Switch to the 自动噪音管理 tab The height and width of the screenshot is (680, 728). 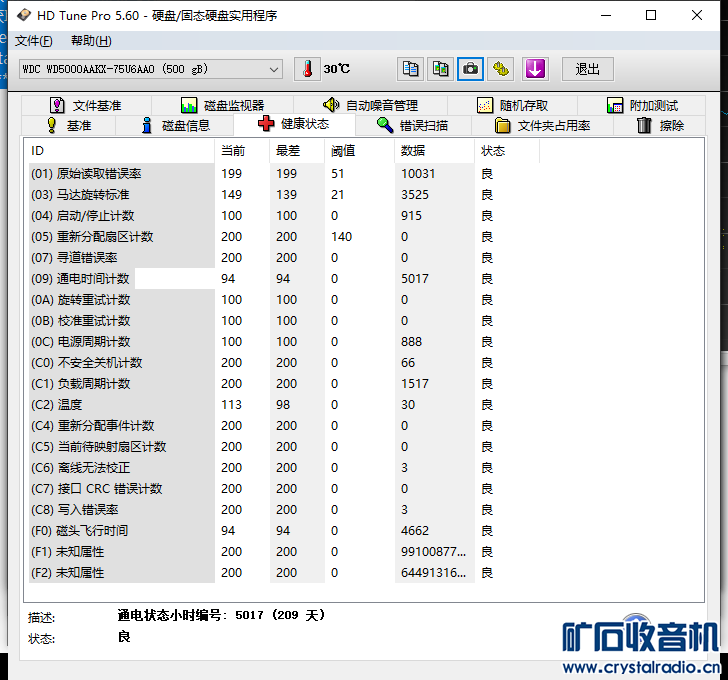click(370, 105)
